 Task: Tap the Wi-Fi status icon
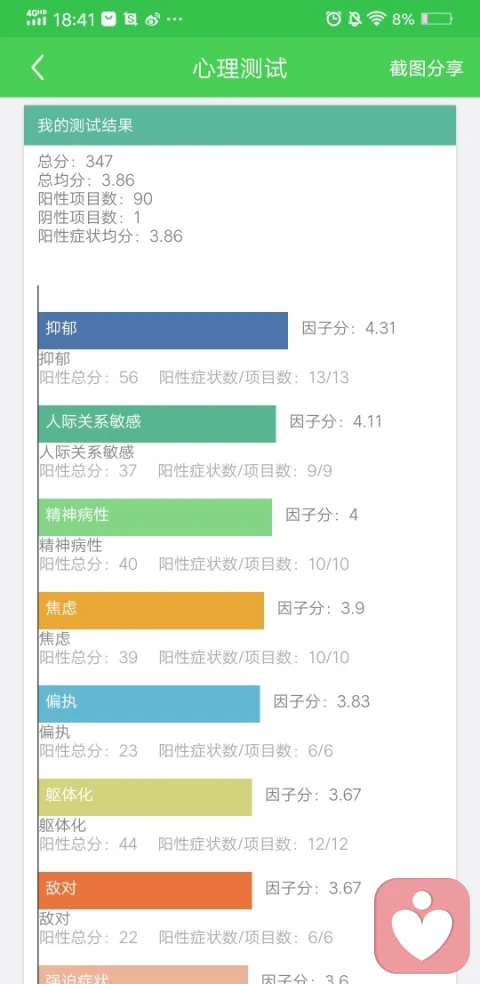[x=376, y=19]
